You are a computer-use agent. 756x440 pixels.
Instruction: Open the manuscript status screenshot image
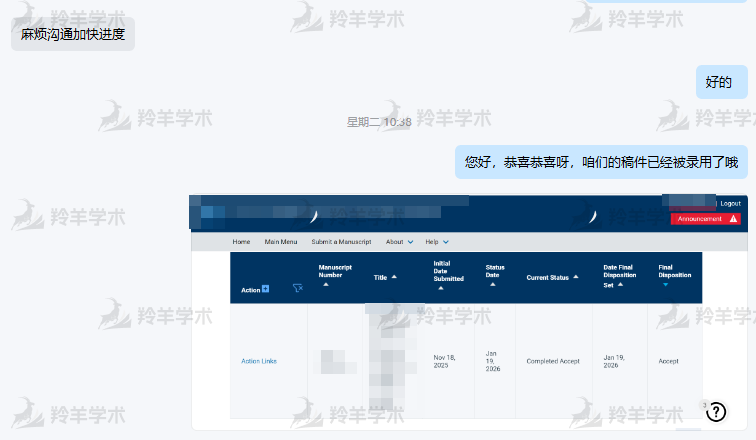tap(468, 312)
